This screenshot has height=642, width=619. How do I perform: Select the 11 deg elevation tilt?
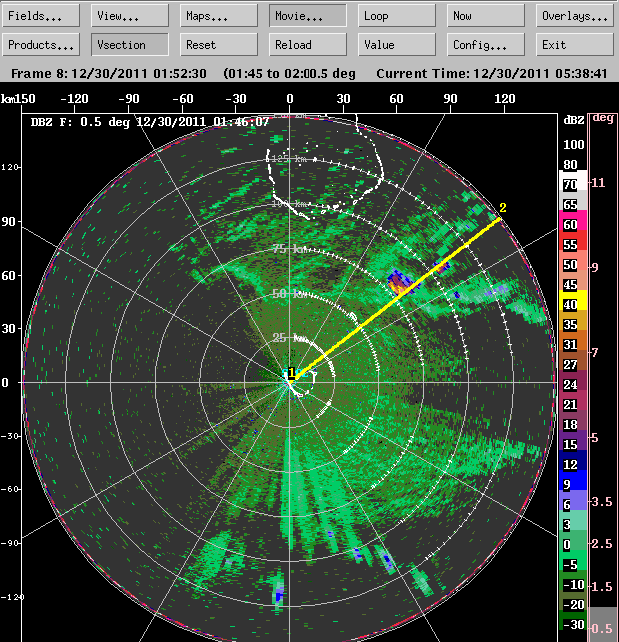point(598,182)
